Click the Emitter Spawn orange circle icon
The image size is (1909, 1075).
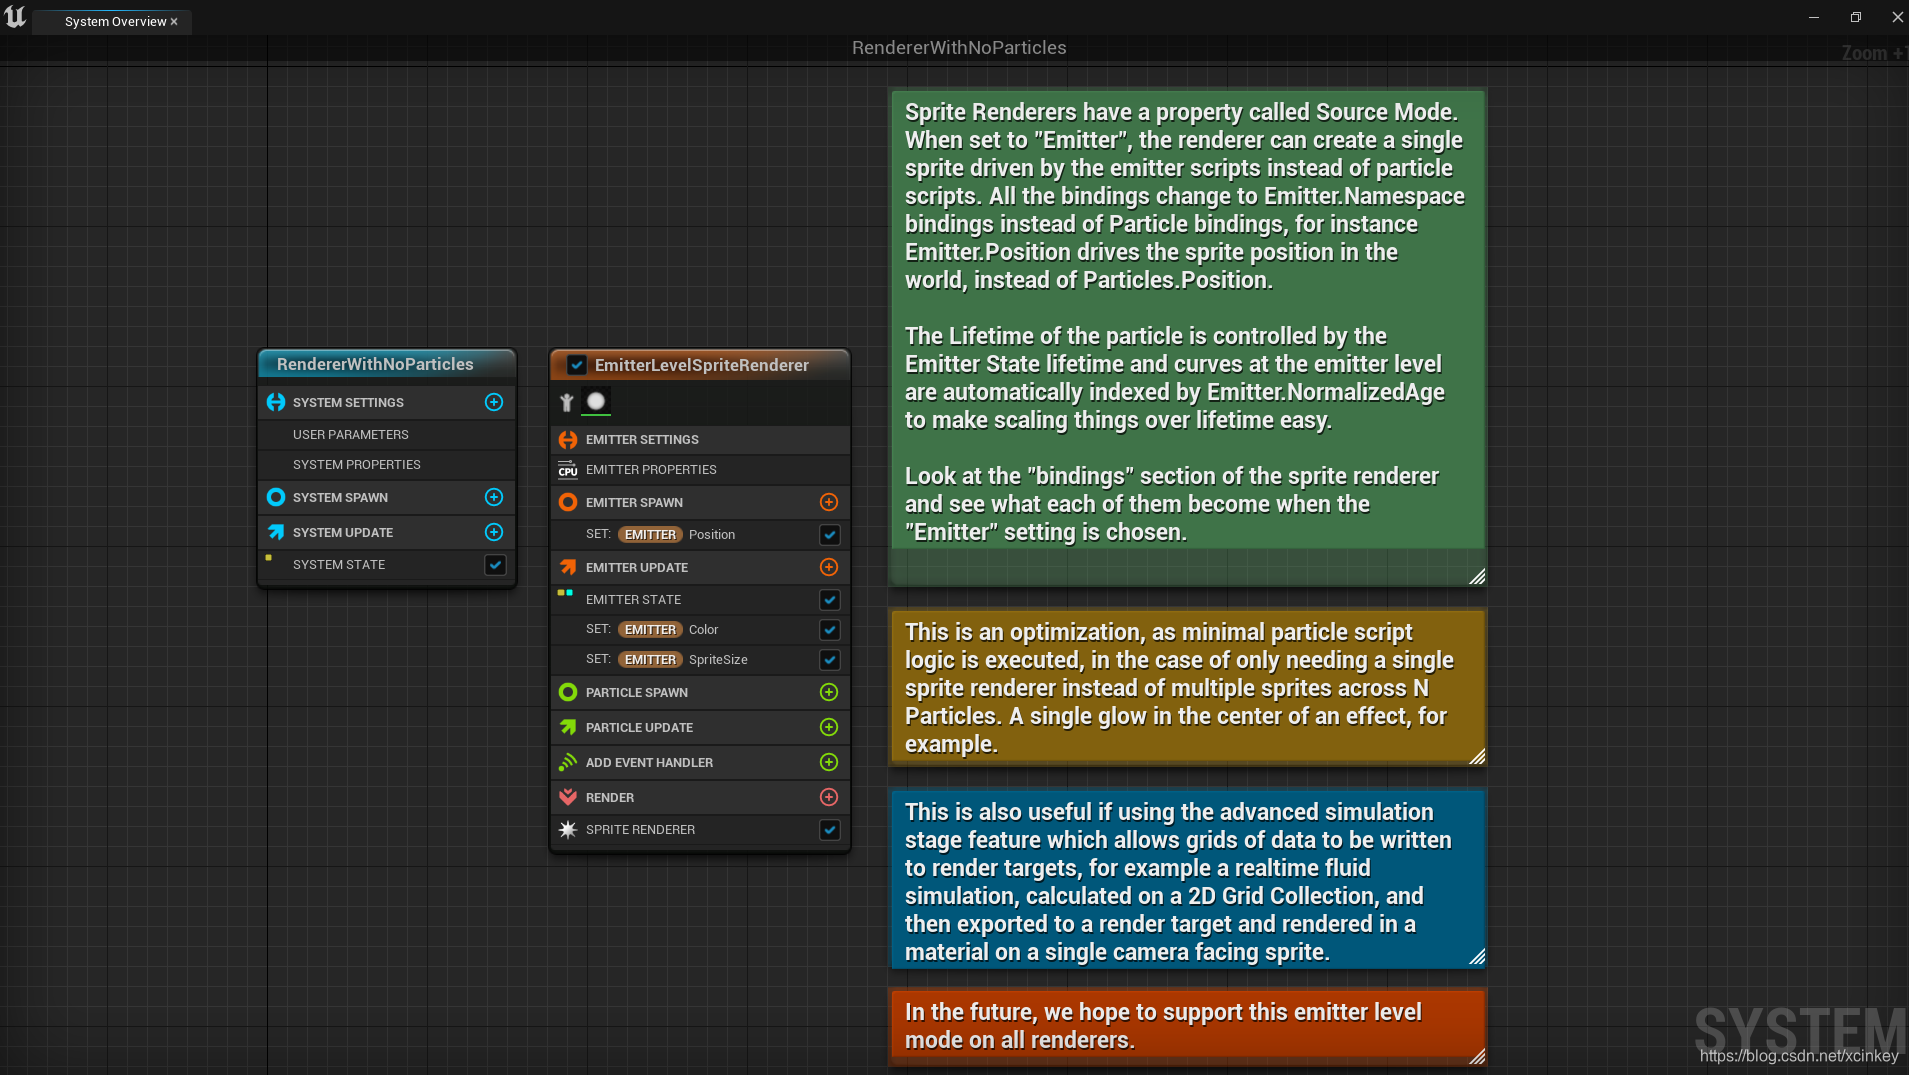[568, 502]
